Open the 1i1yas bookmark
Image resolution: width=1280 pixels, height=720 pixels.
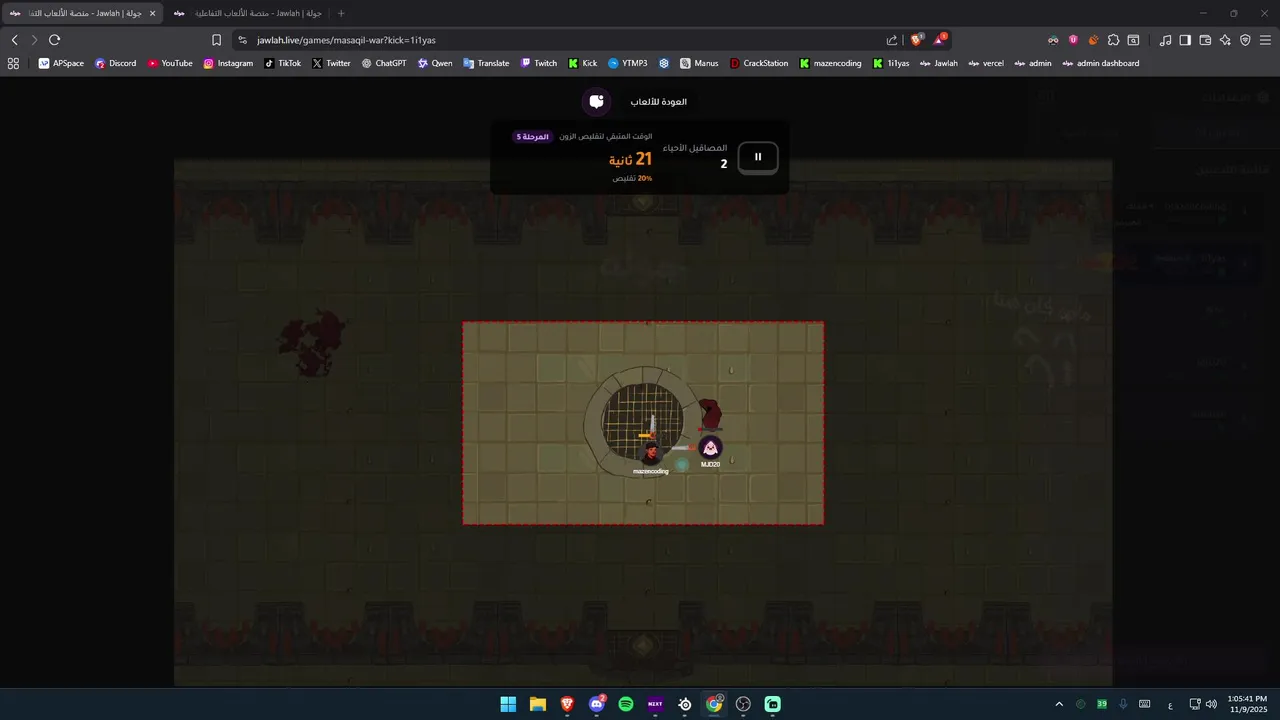coord(891,63)
